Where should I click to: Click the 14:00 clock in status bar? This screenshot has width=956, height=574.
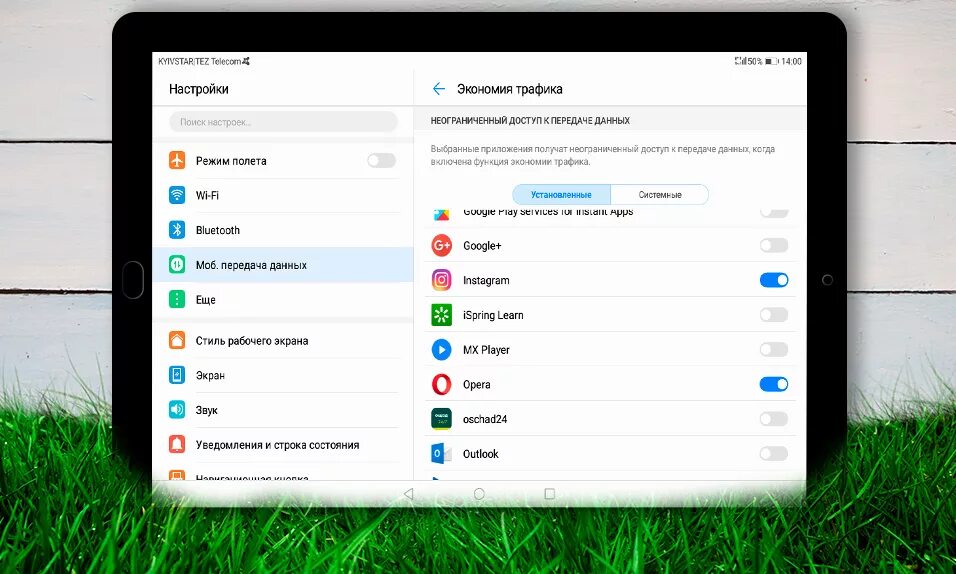point(791,61)
